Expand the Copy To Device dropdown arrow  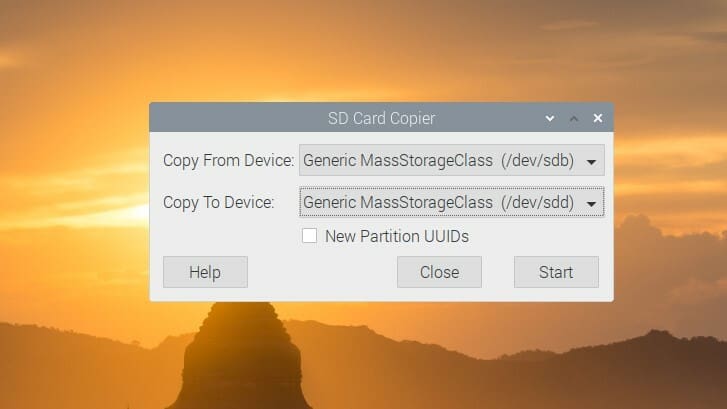click(591, 204)
